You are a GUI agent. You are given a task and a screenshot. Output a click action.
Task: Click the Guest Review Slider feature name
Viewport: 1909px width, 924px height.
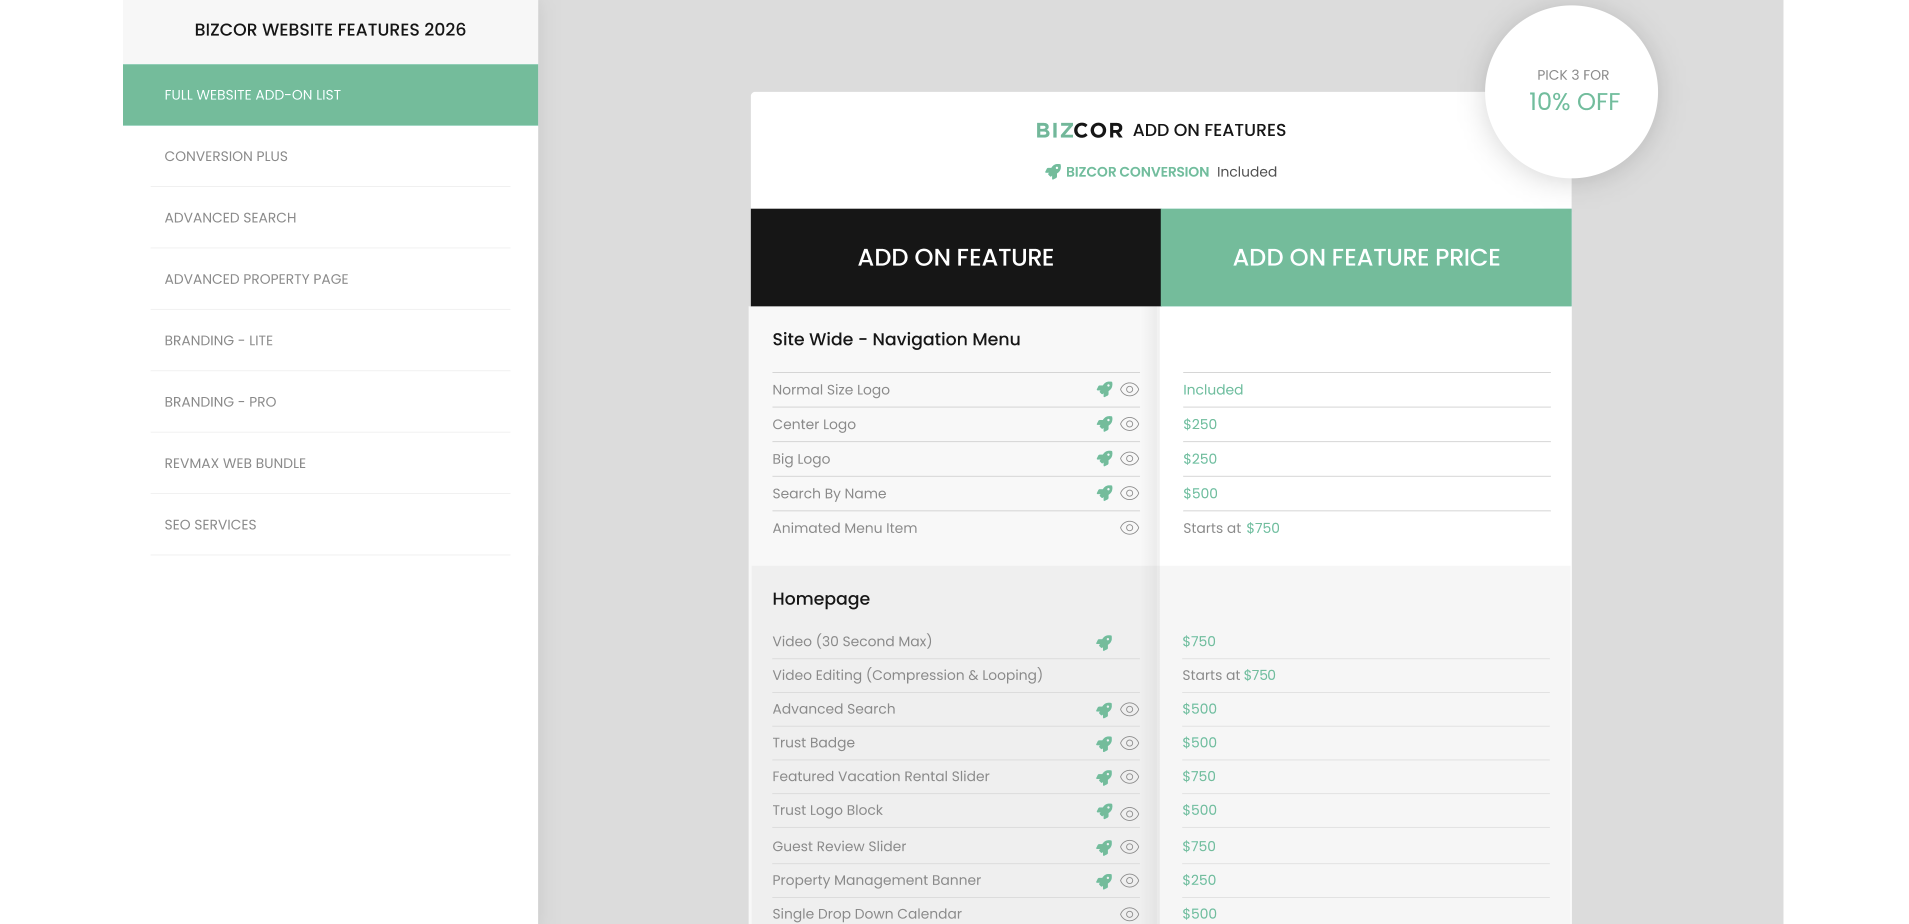[x=839, y=847]
